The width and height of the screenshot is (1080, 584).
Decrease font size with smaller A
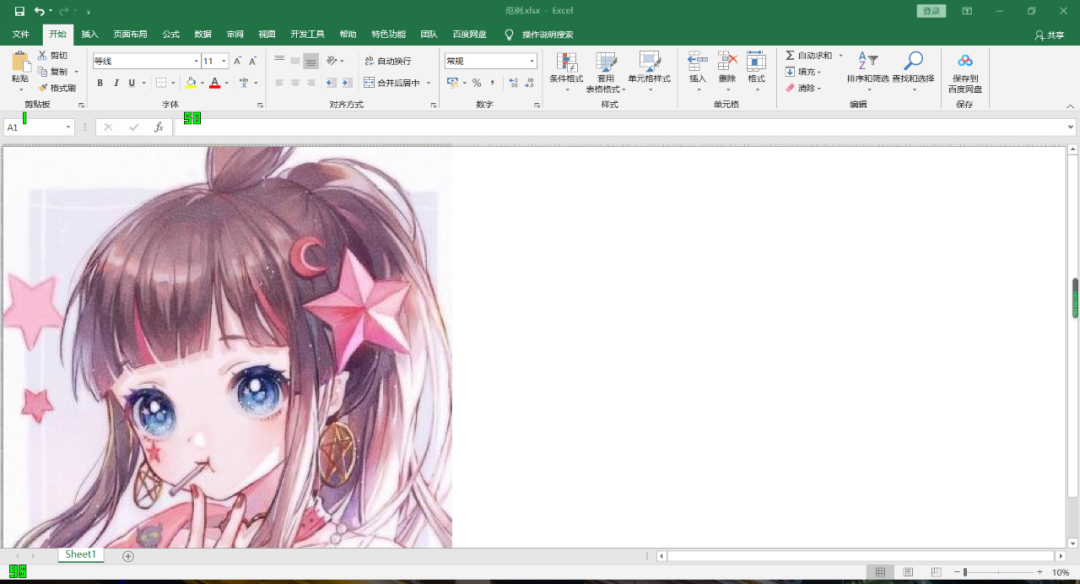[x=253, y=61]
